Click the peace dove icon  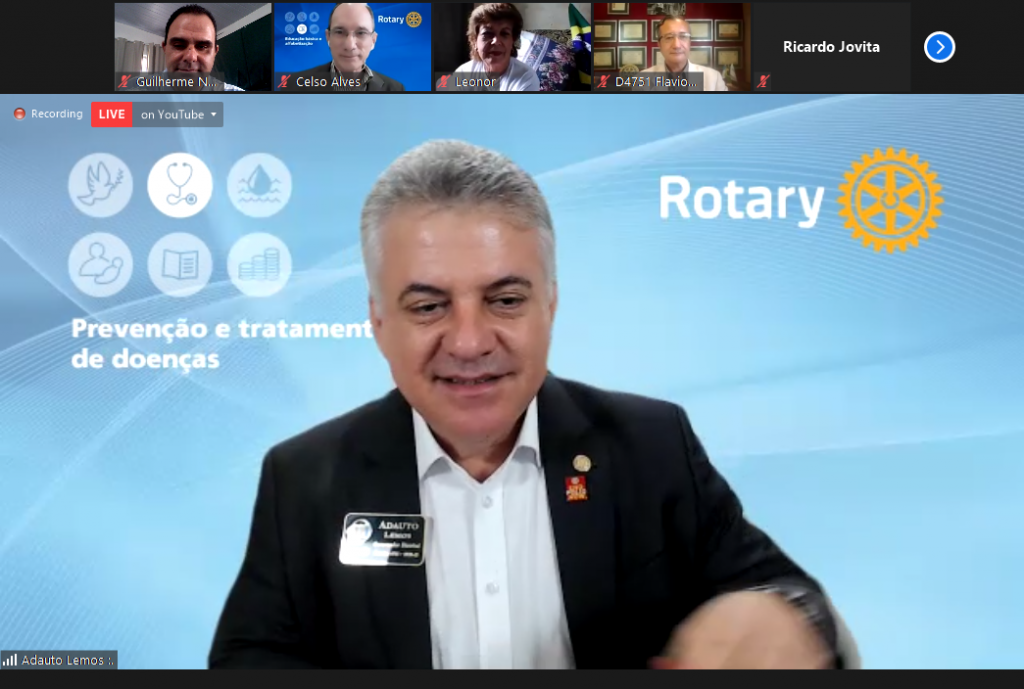coord(100,185)
